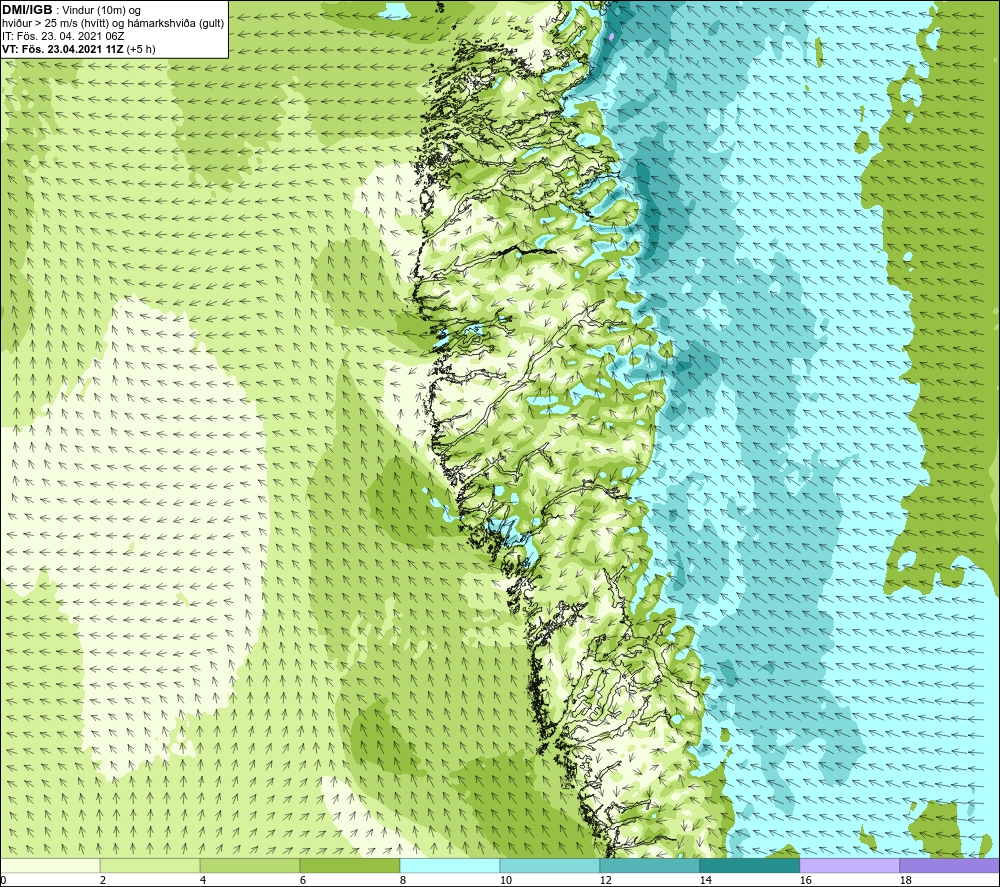
Task: Click the "(+5 h)" forecast offset text
Action: [x=141, y=49]
